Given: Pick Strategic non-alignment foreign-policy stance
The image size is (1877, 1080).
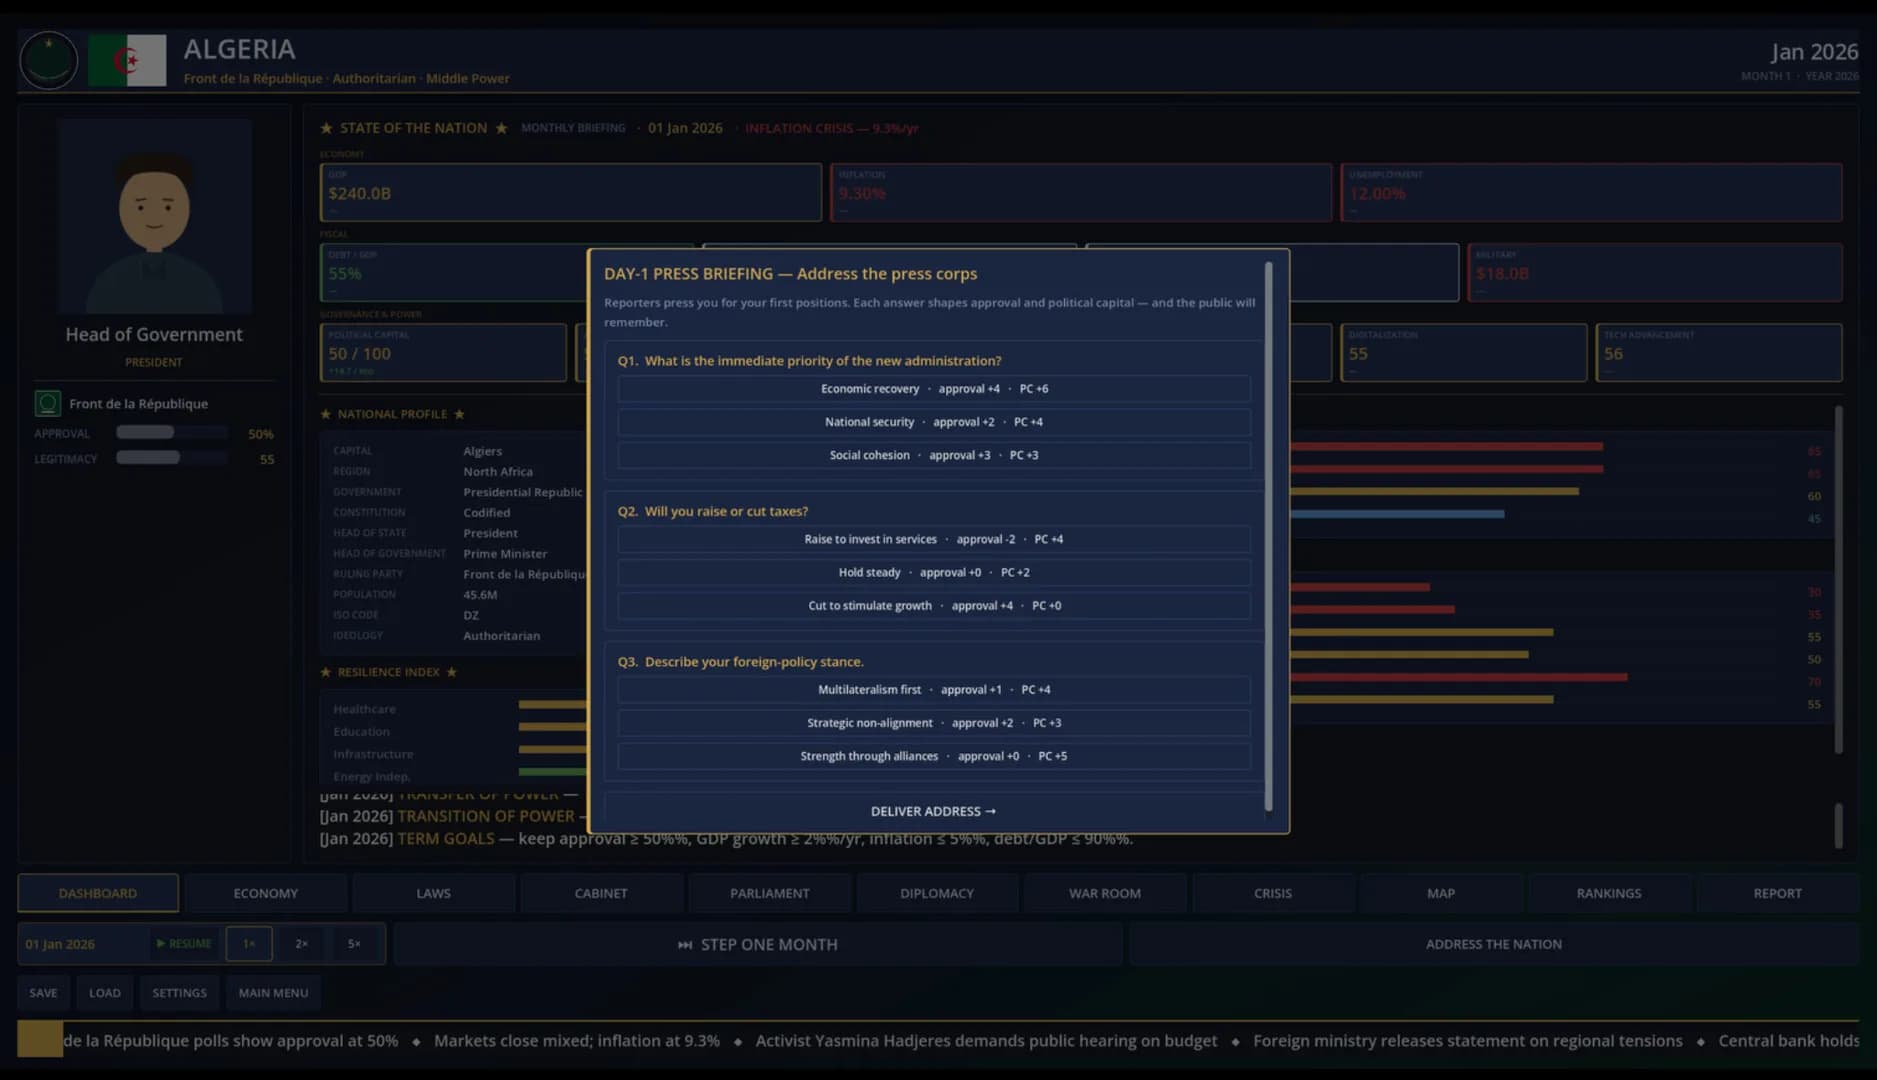Looking at the screenshot, I should coord(934,723).
